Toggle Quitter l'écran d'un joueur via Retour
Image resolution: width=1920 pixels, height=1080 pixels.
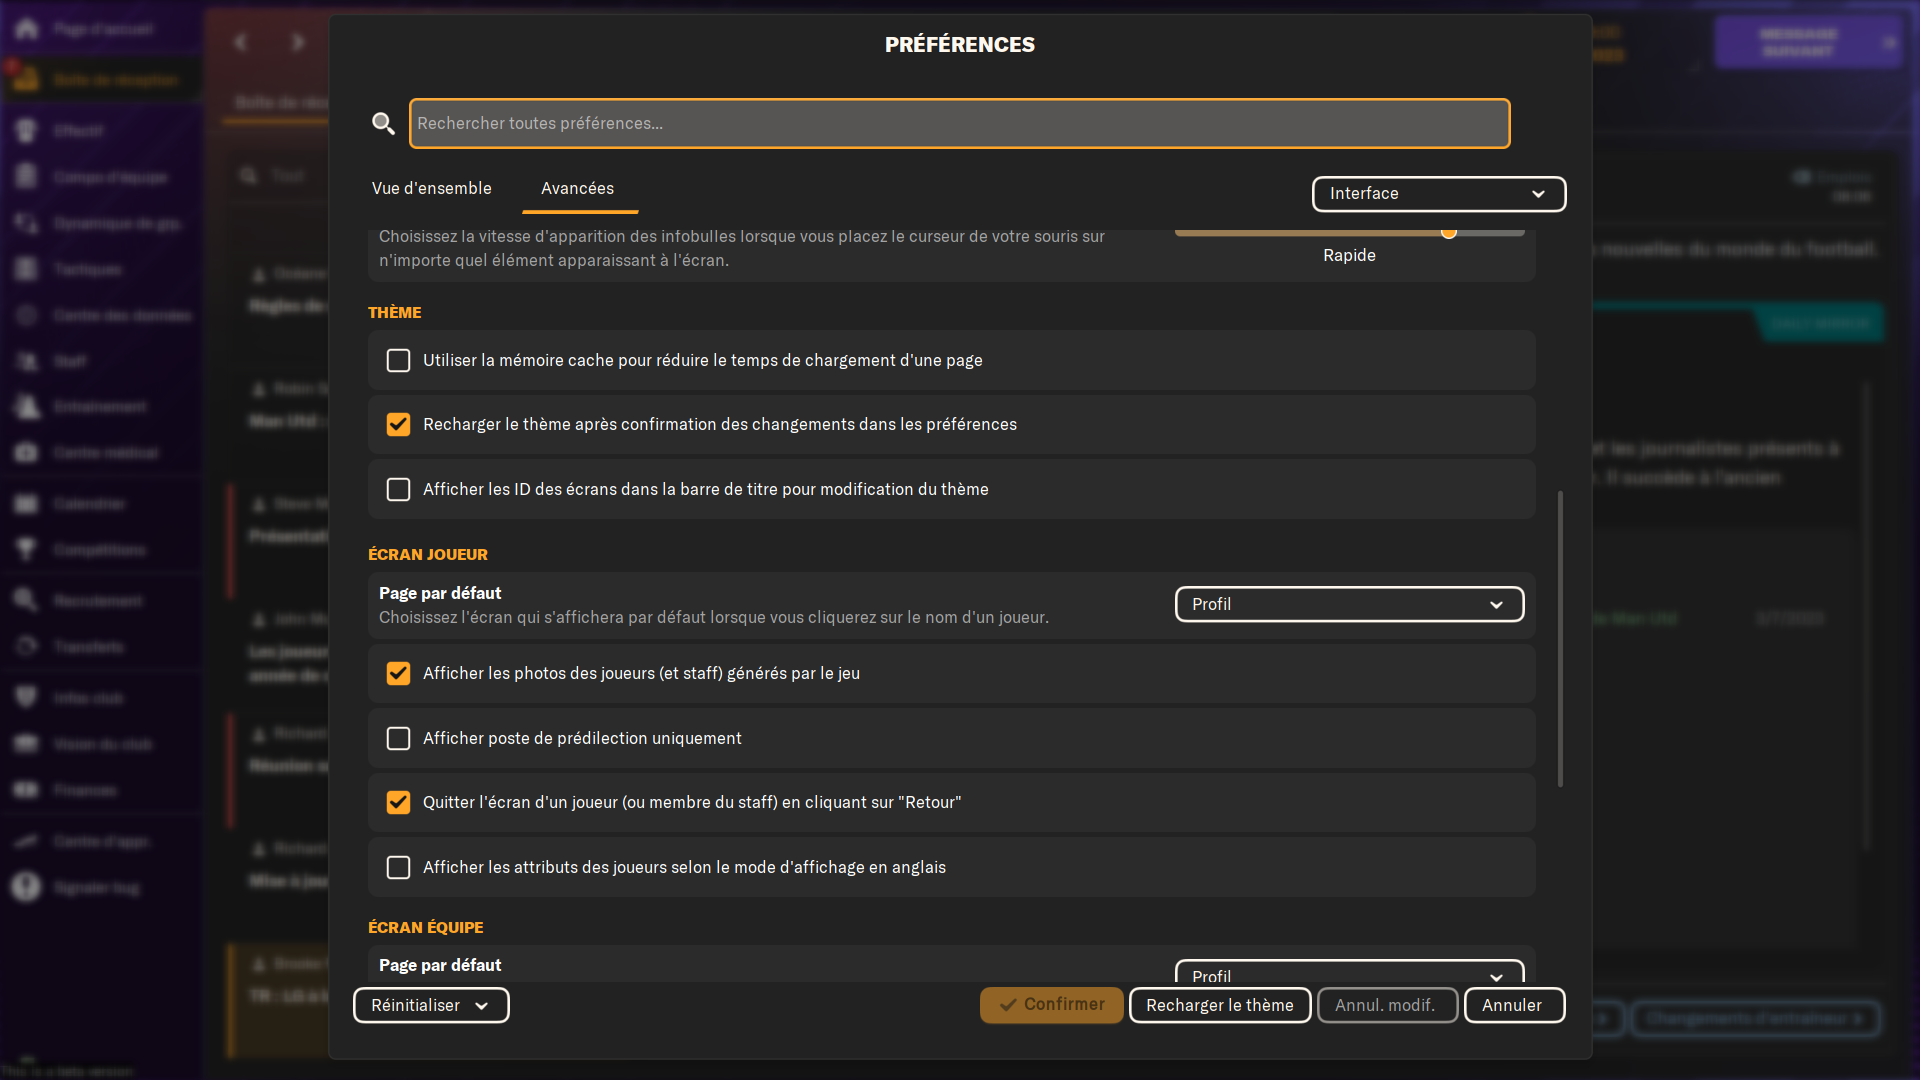398,802
